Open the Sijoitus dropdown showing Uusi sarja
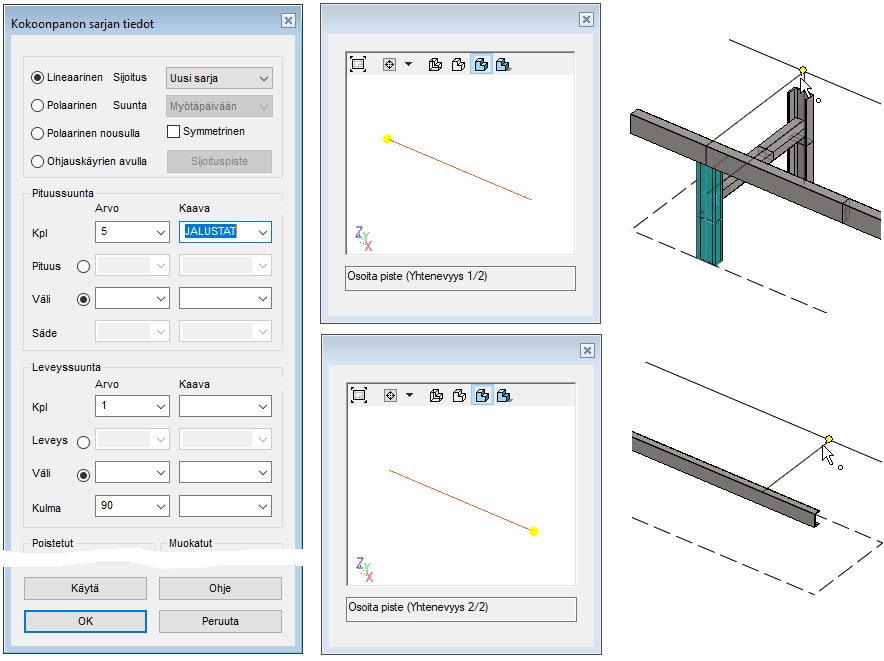This screenshot has height=661, width=884. [x=218, y=78]
